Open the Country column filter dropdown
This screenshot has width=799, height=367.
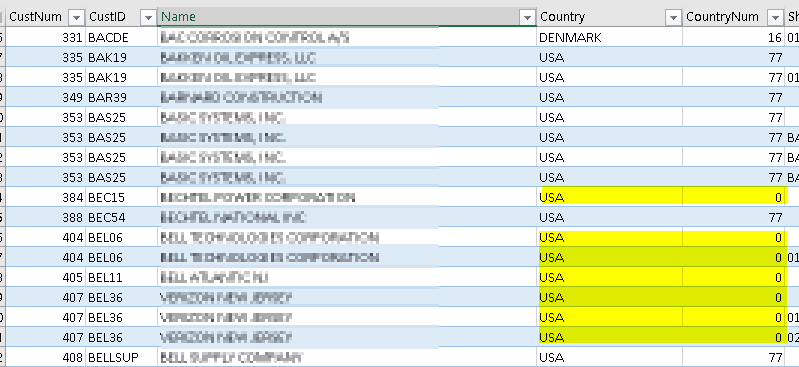(673, 18)
